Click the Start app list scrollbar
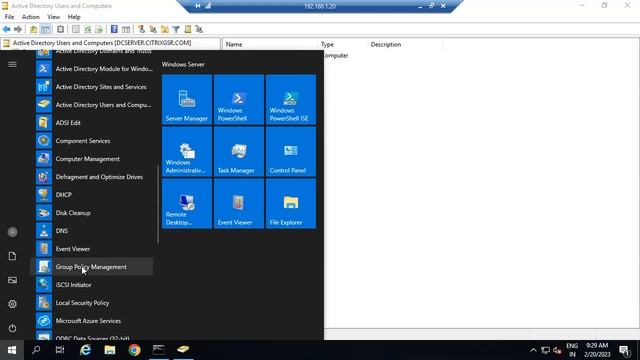 coord(158,204)
